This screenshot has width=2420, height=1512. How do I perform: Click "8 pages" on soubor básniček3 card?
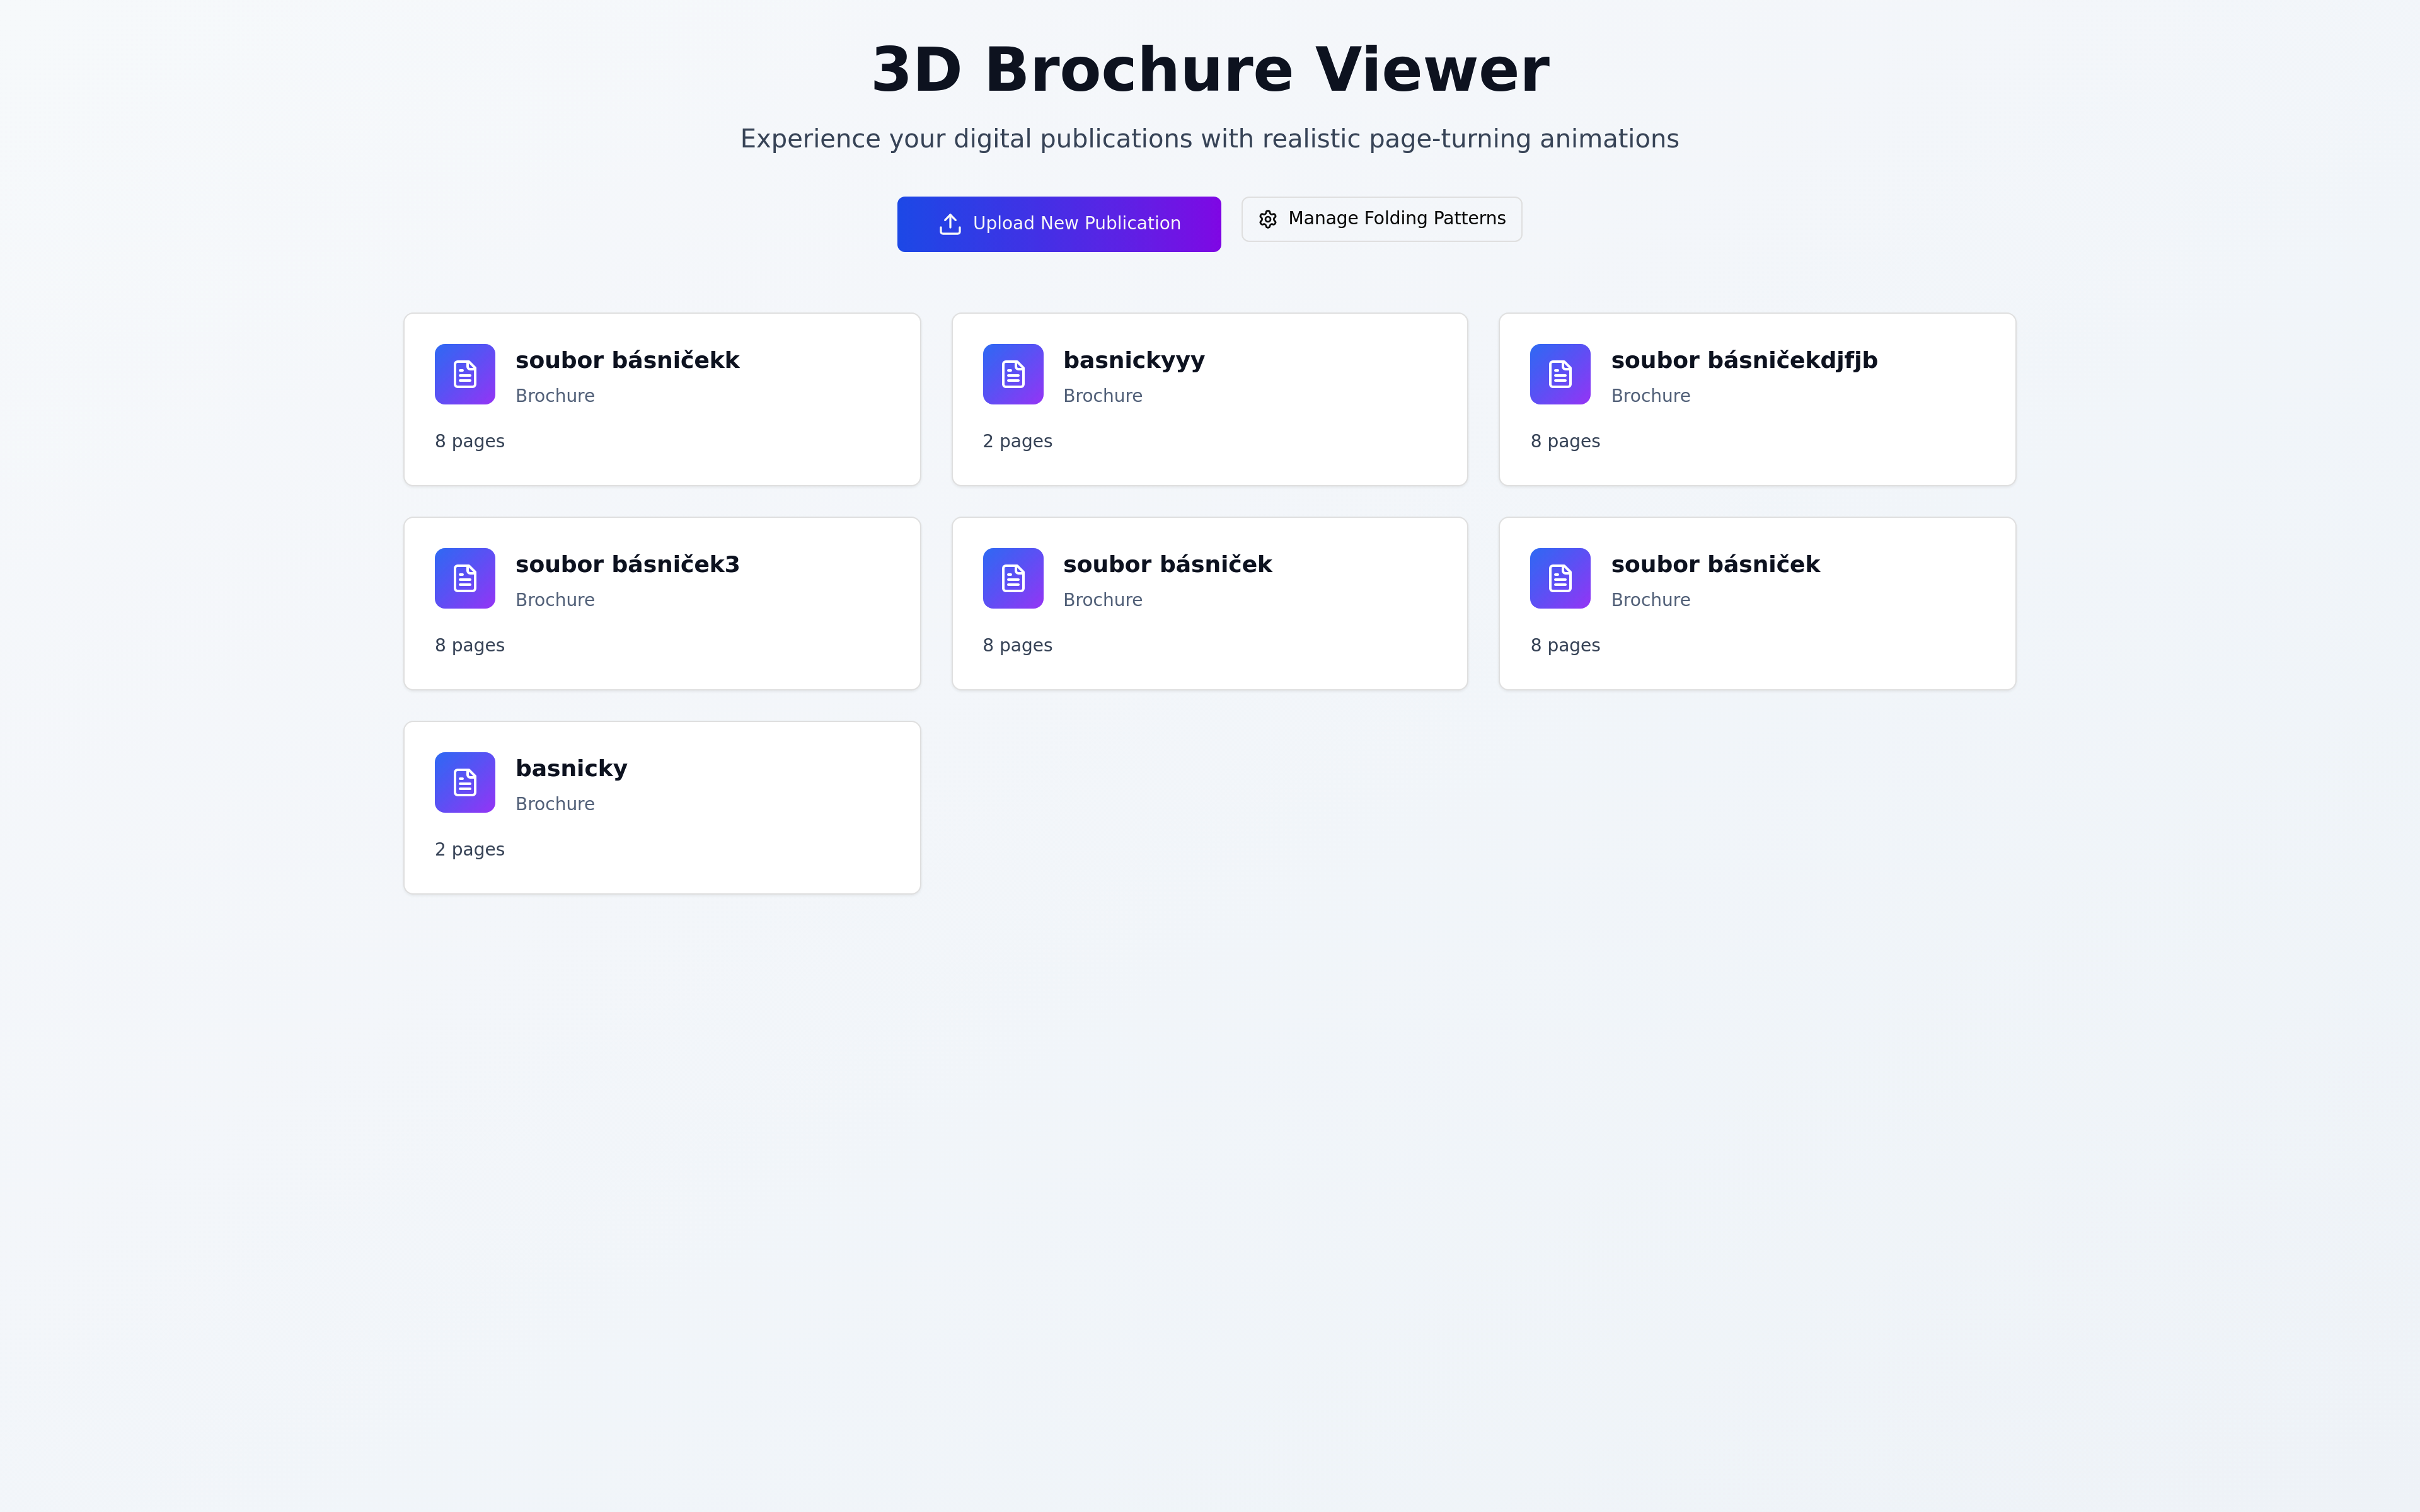coord(469,645)
